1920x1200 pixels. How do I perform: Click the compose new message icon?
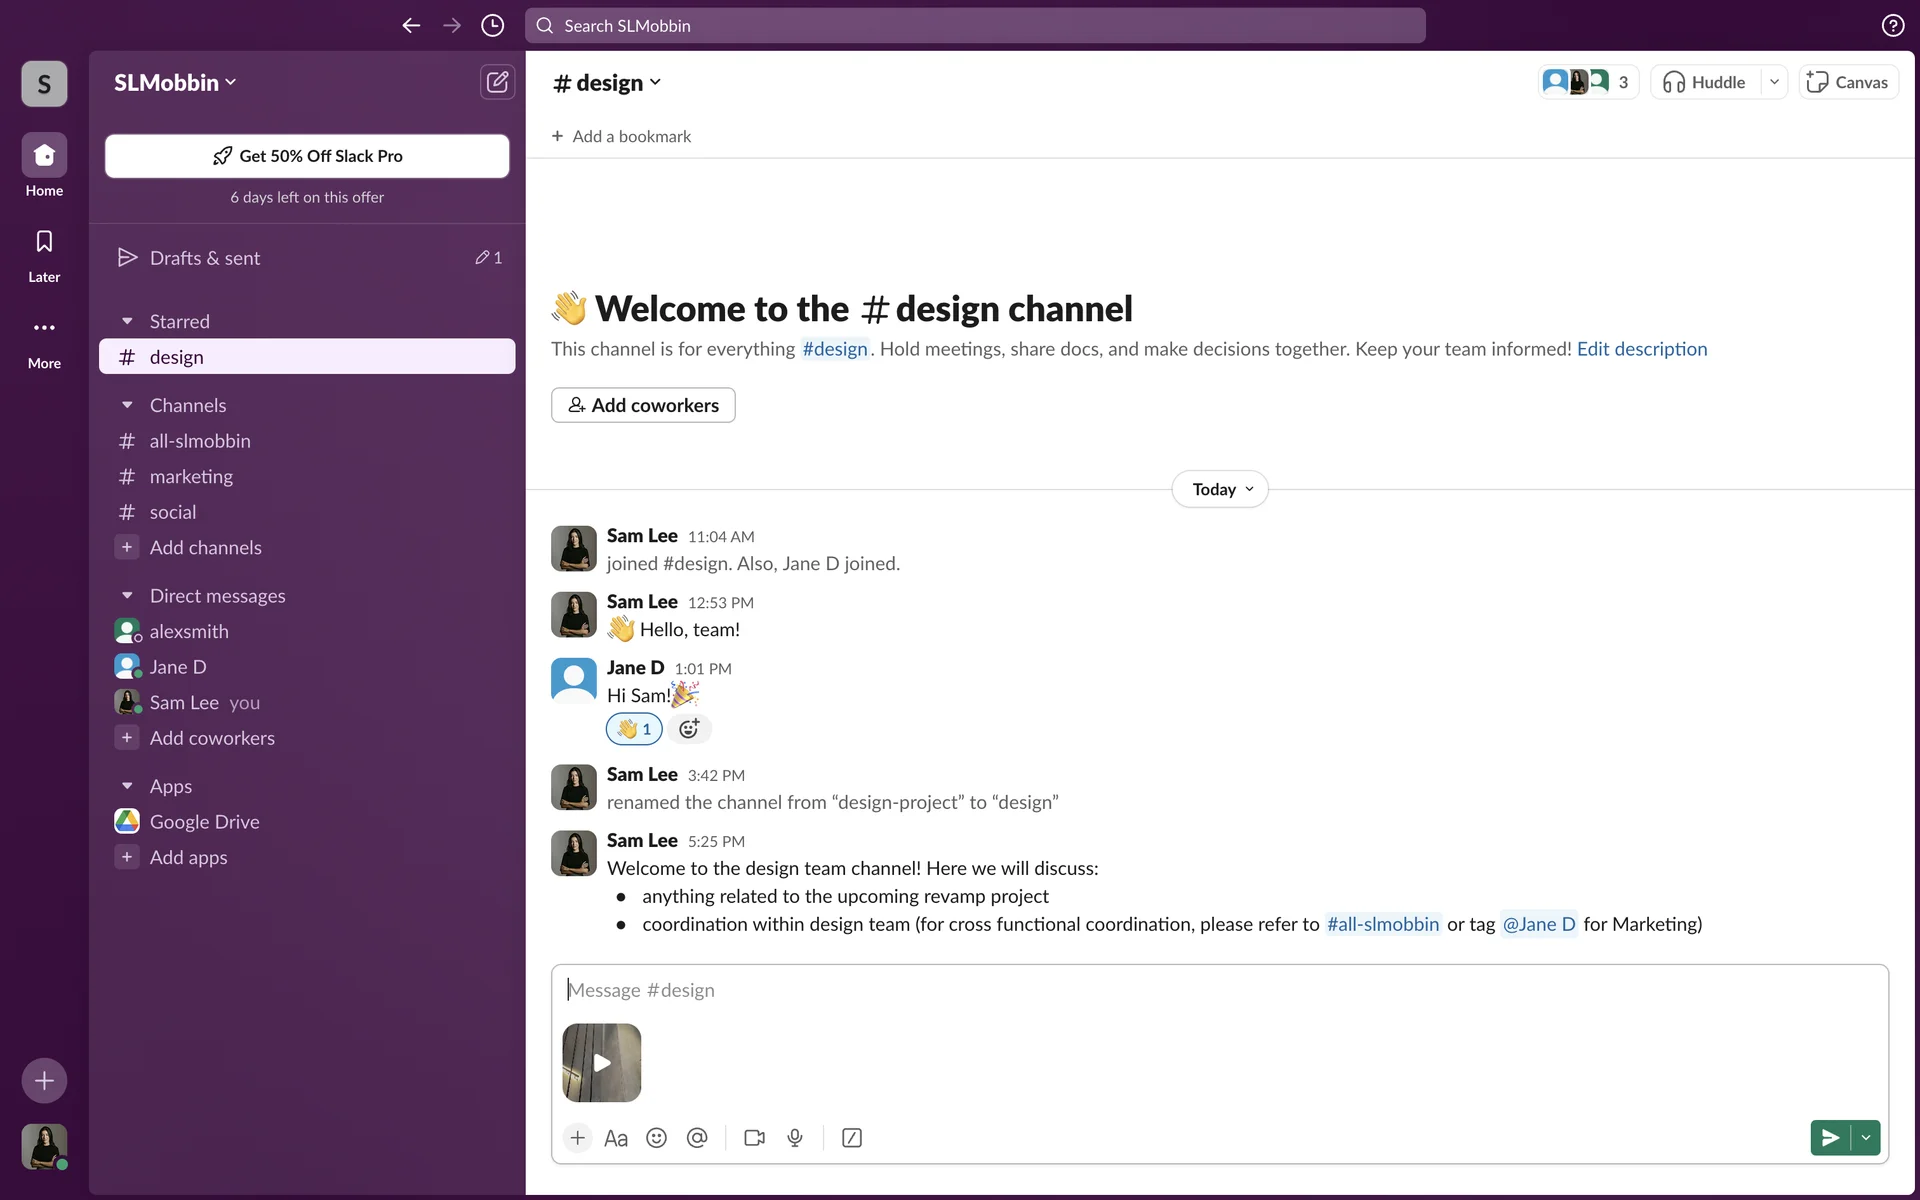coord(497,82)
